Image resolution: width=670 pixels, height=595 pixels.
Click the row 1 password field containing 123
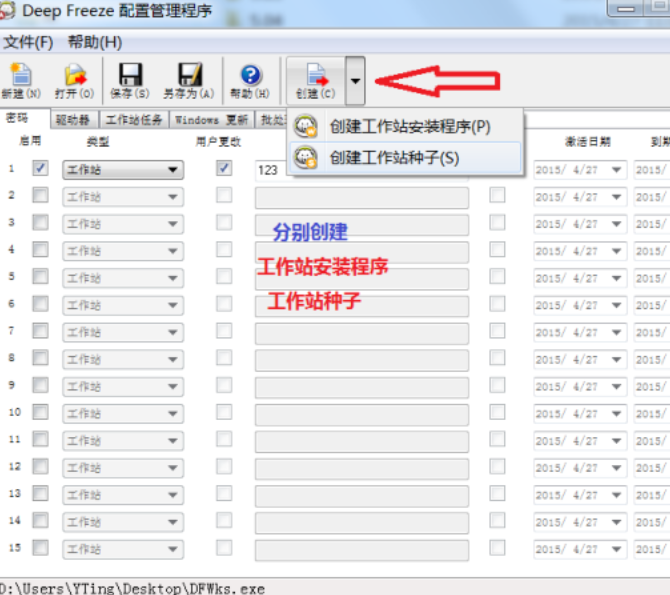(272, 171)
